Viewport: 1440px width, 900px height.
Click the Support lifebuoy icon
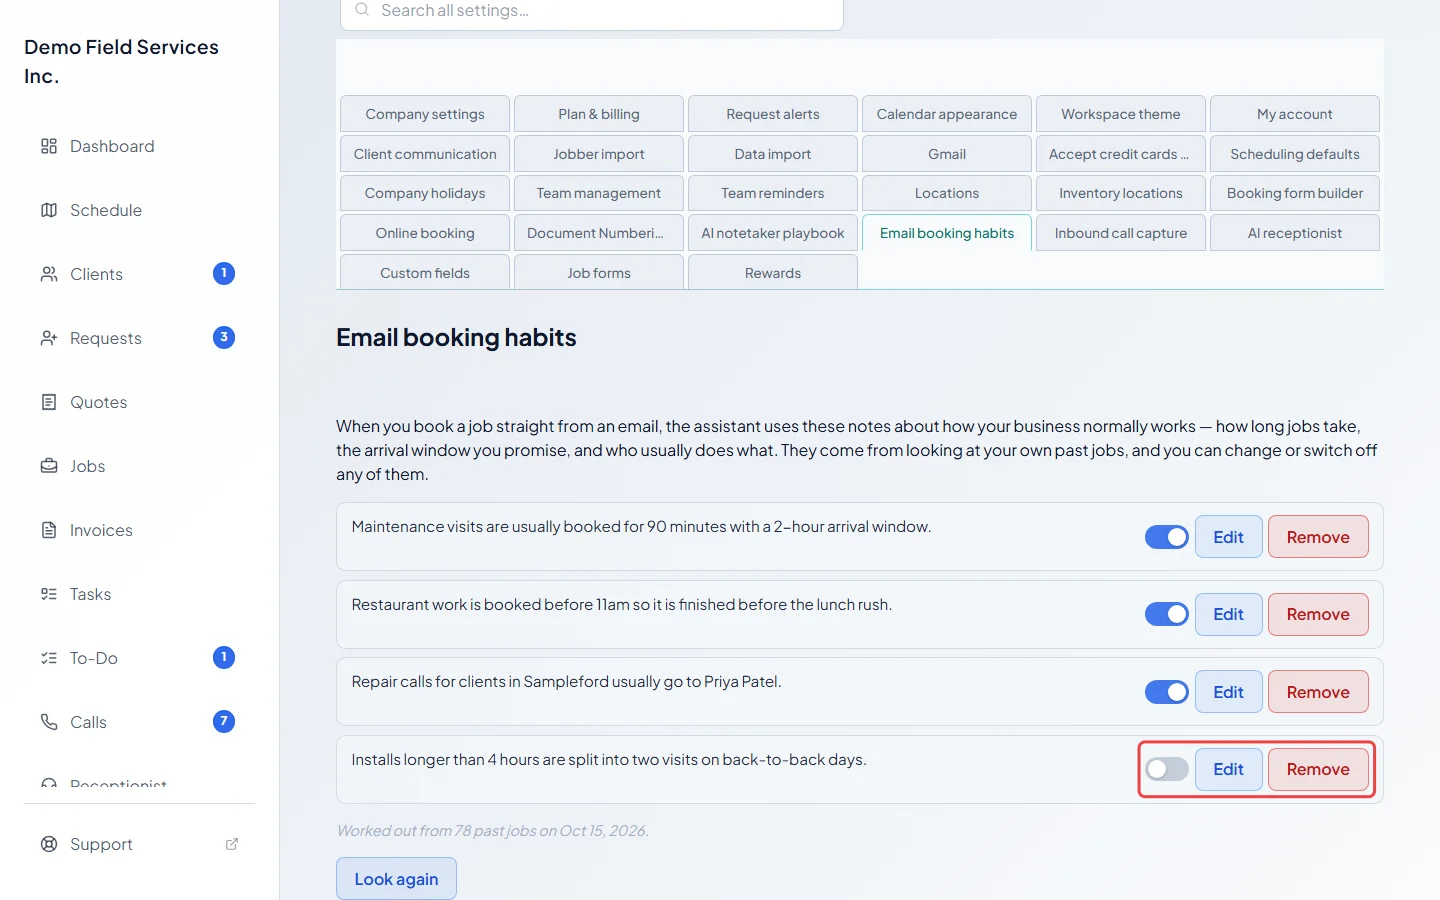[x=49, y=844]
